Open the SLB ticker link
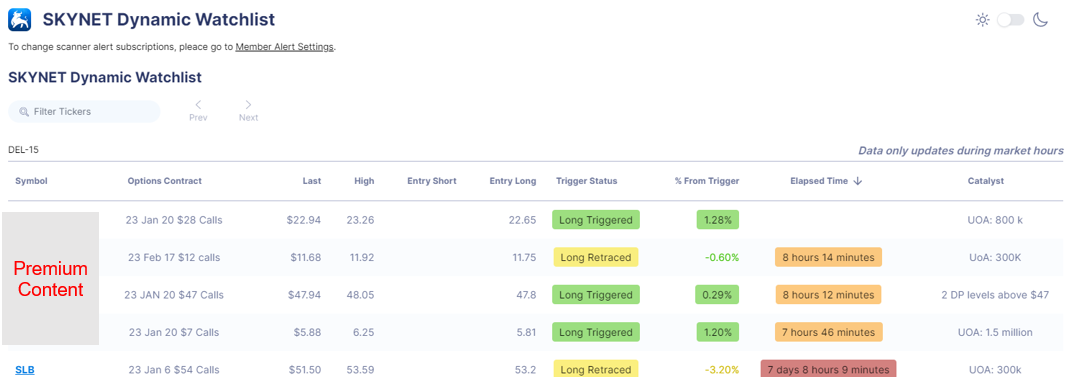Image resolution: width=1078 pixels, height=377 pixels. (25, 369)
